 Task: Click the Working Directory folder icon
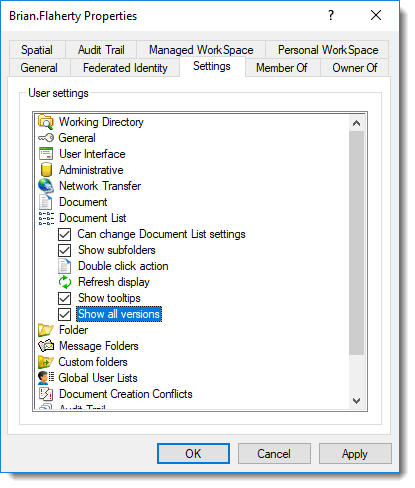click(x=46, y=122)
